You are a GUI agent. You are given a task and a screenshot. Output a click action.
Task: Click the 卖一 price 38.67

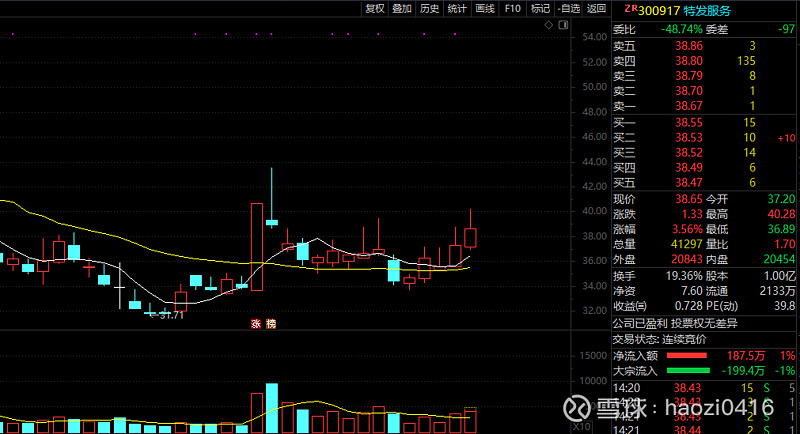689,106
